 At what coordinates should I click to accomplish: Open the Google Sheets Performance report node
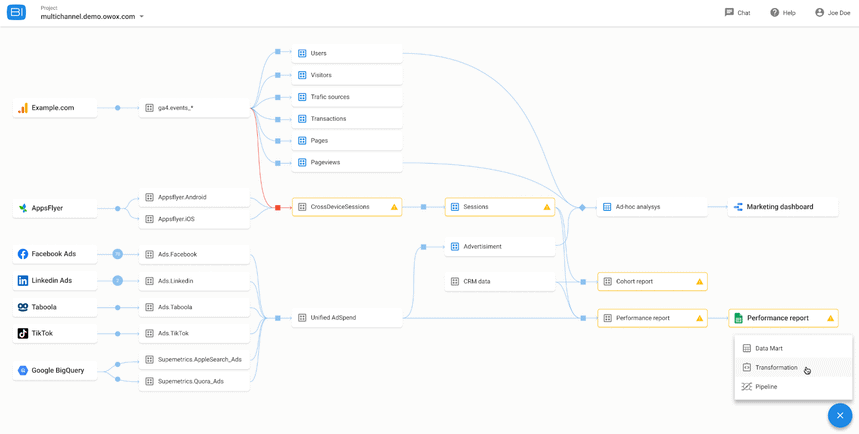[x=783, y=318]
